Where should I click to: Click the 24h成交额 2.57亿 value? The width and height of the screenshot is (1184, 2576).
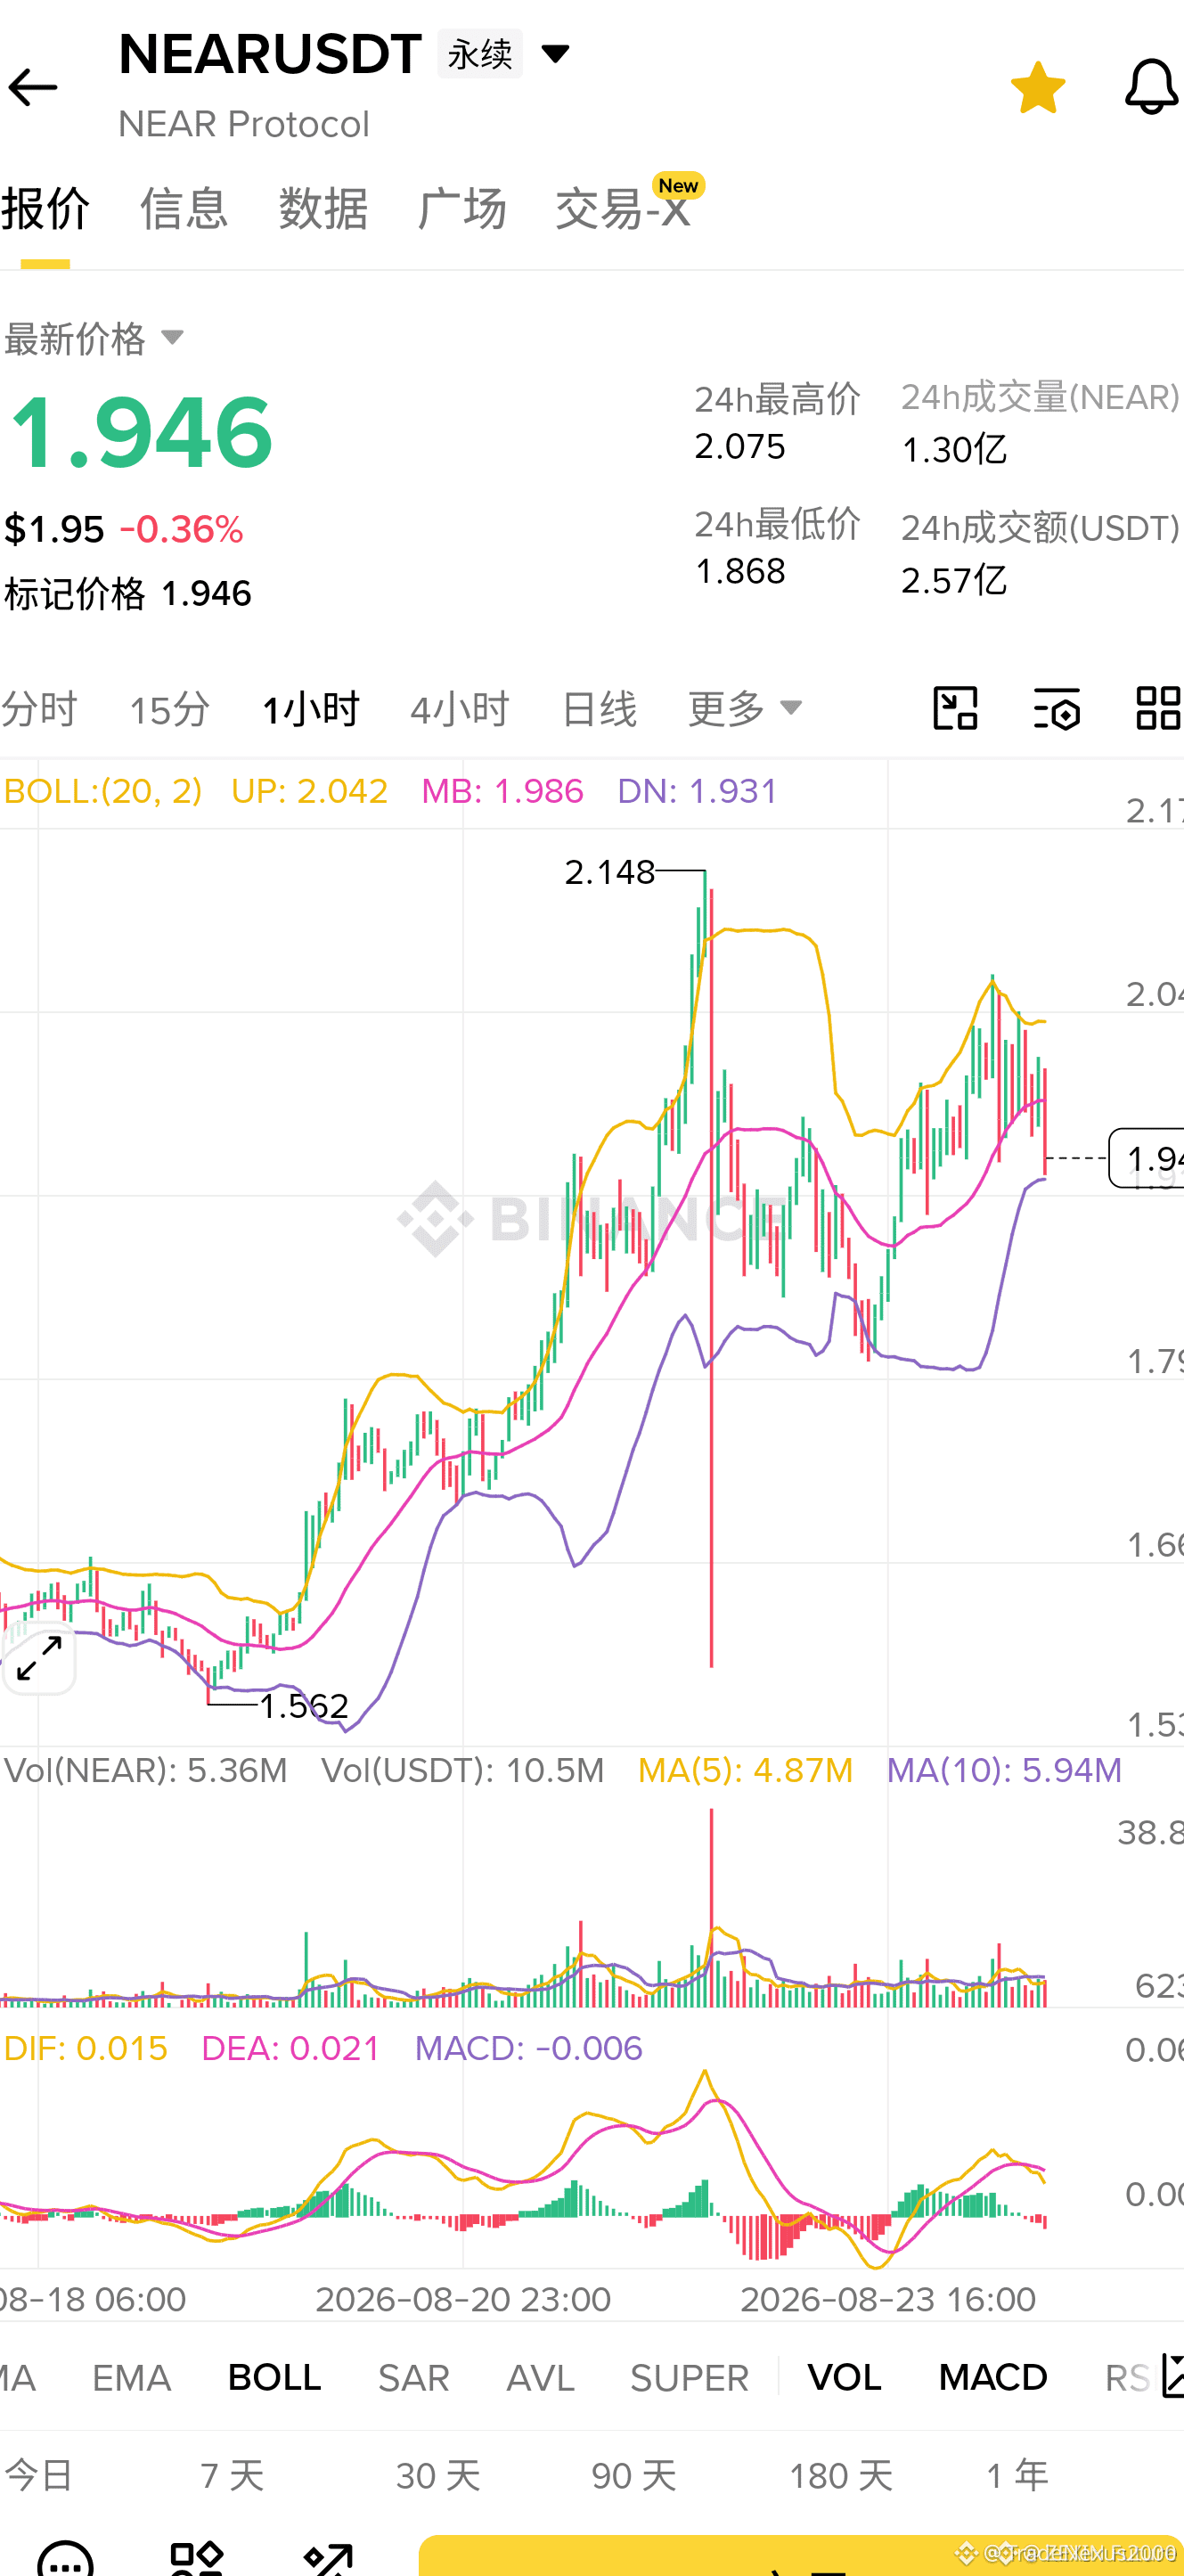tap(954, 580)
